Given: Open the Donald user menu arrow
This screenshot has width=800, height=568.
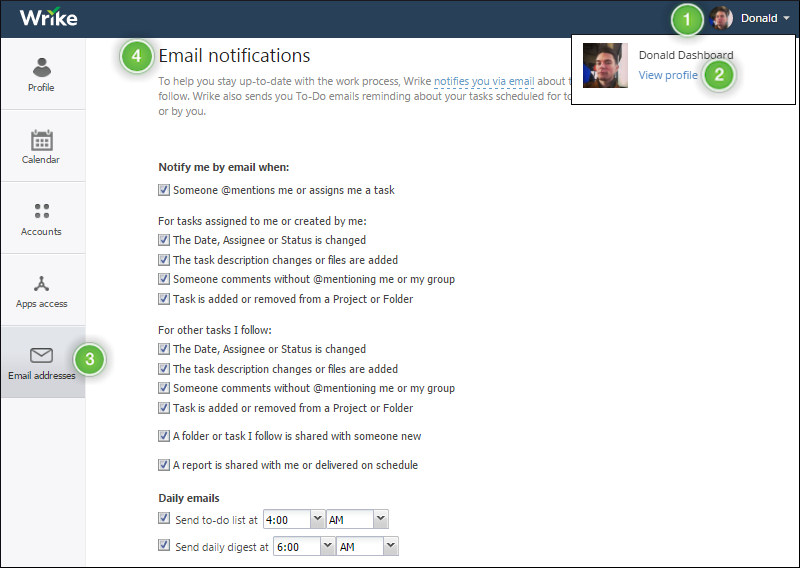Looking at the screenshot, I should pos(786,18).
